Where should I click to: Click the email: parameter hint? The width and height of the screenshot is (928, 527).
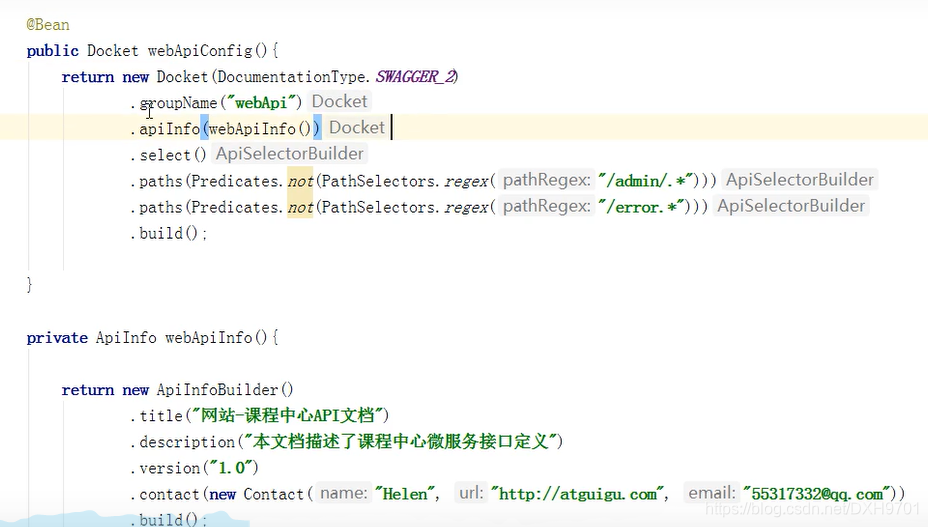[x=712, y=493]
